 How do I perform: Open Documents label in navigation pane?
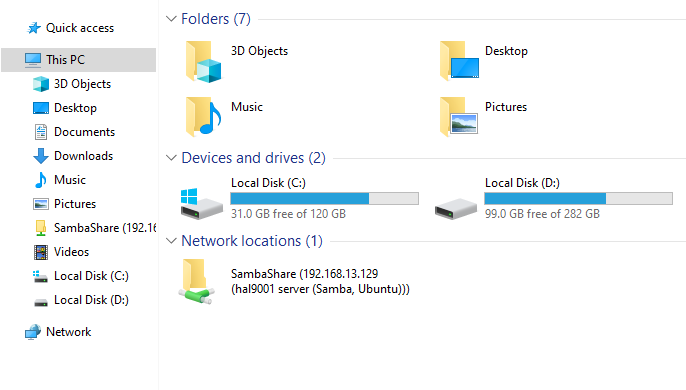click(84, 132)
